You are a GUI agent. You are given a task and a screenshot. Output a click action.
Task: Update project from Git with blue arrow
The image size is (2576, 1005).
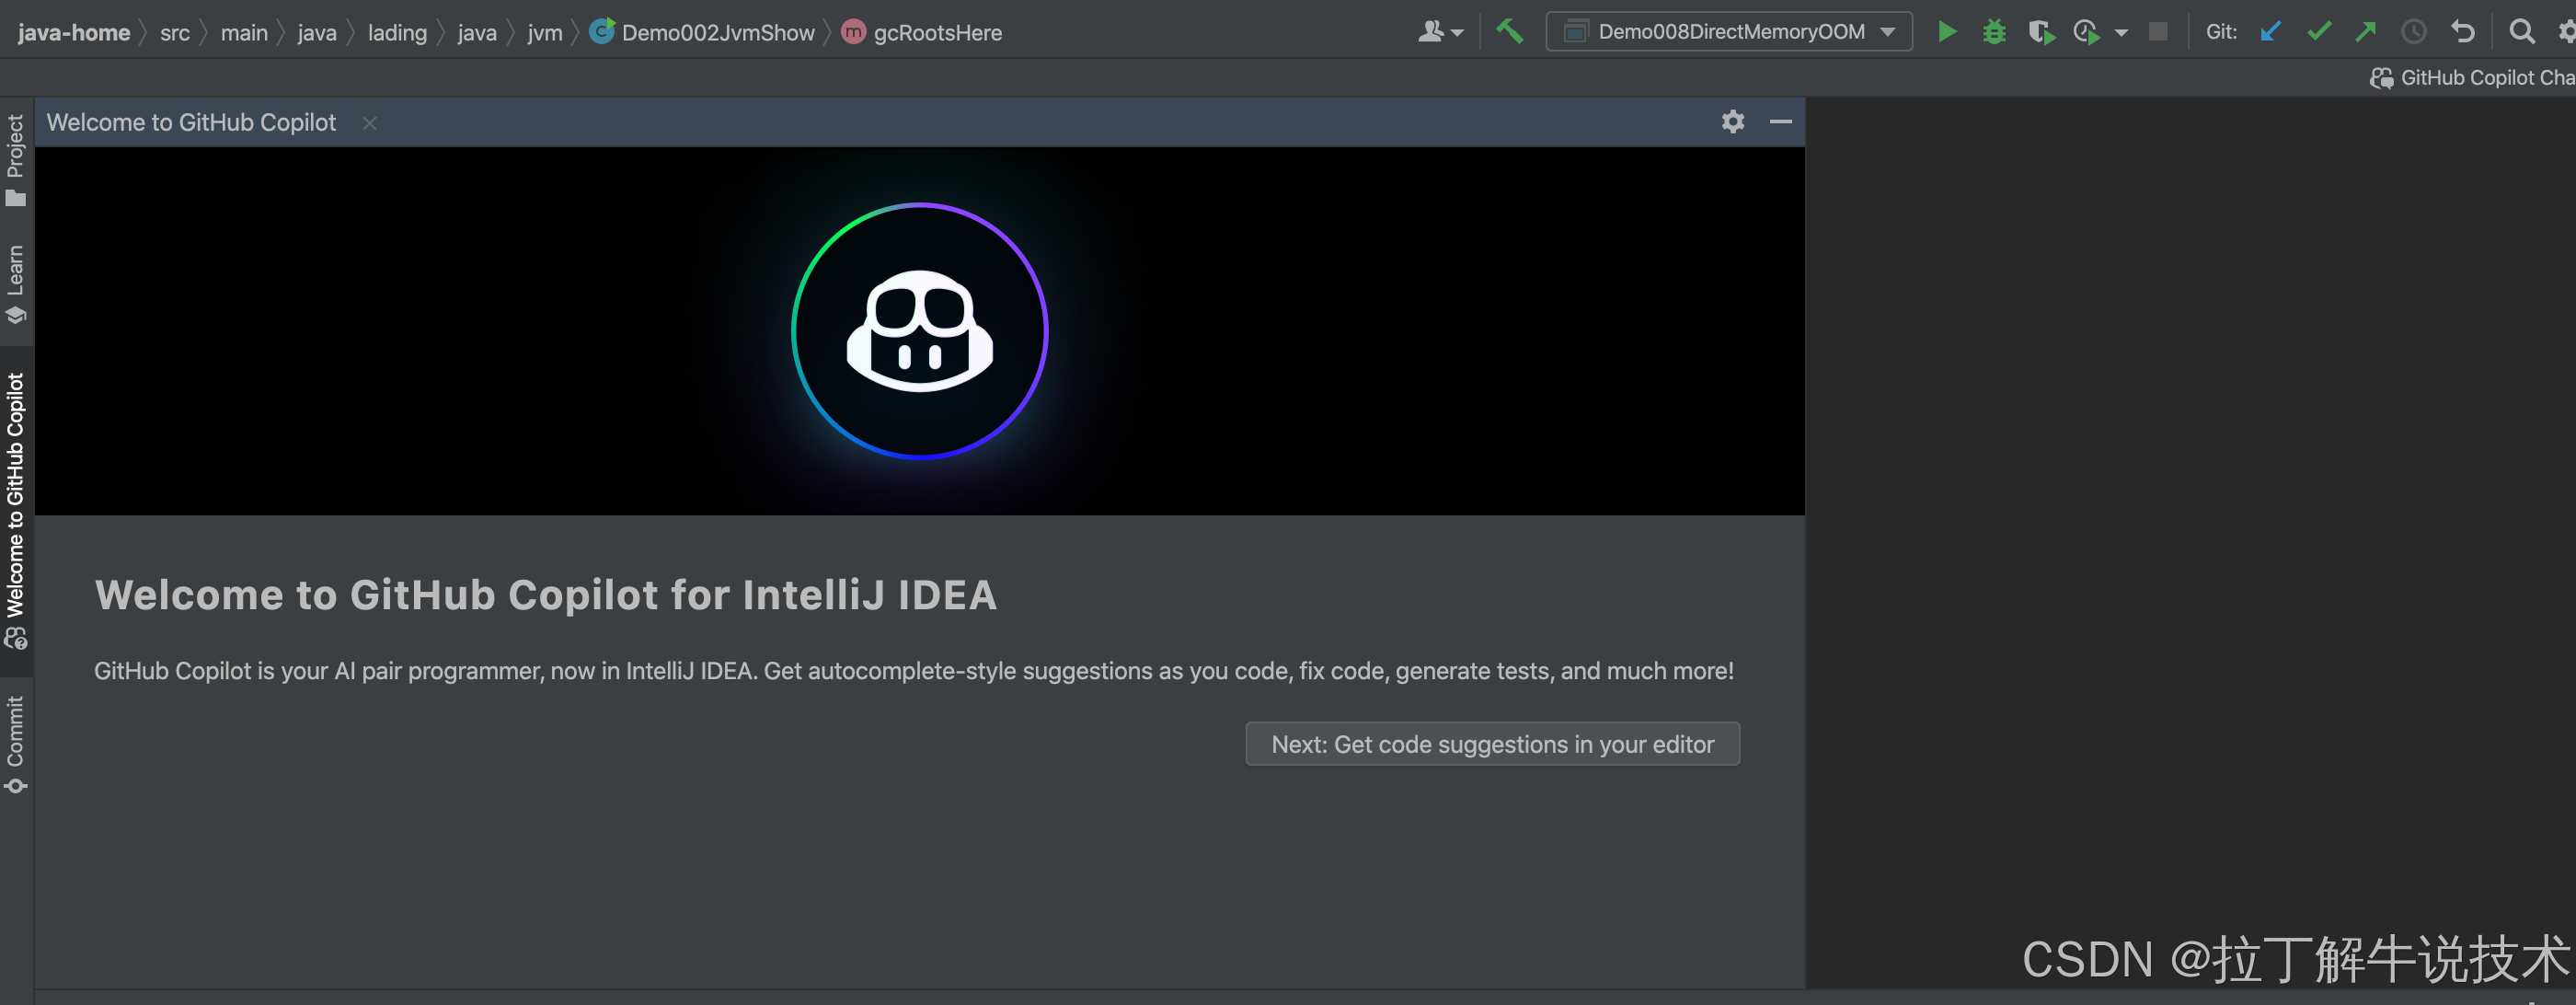[x=2270, y=31]
